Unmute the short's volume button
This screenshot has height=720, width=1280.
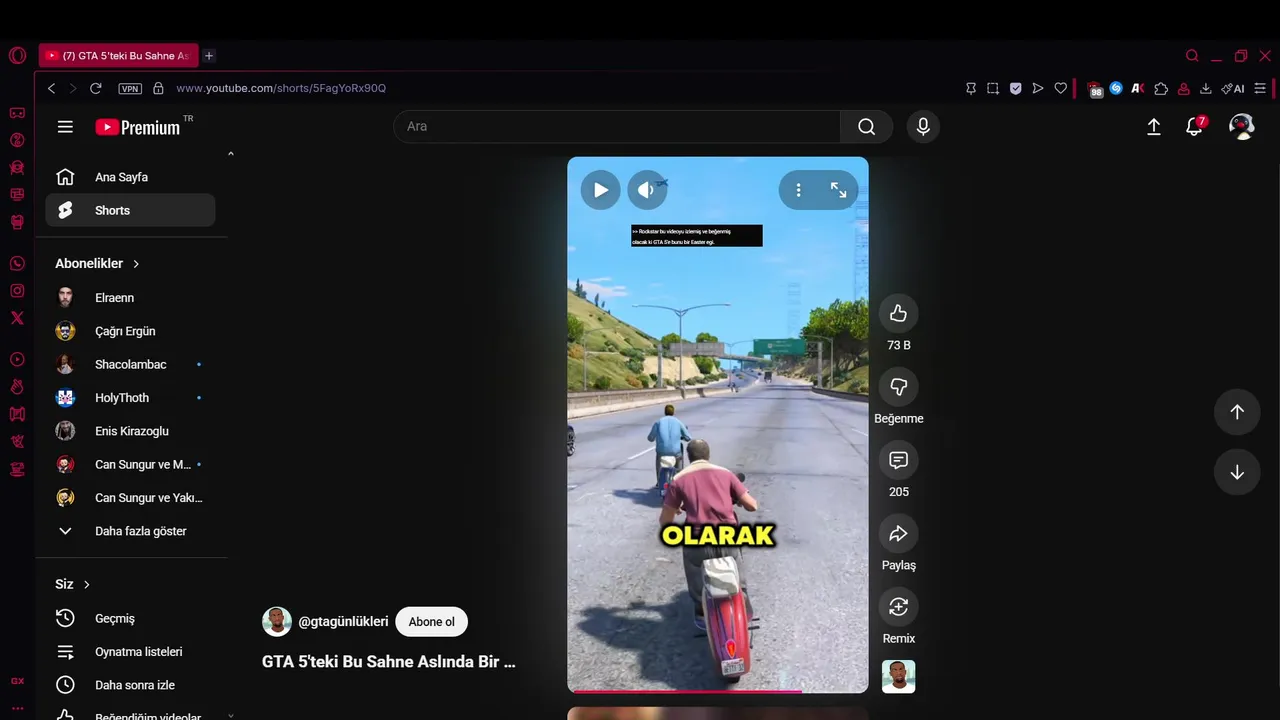pos(647,190)
